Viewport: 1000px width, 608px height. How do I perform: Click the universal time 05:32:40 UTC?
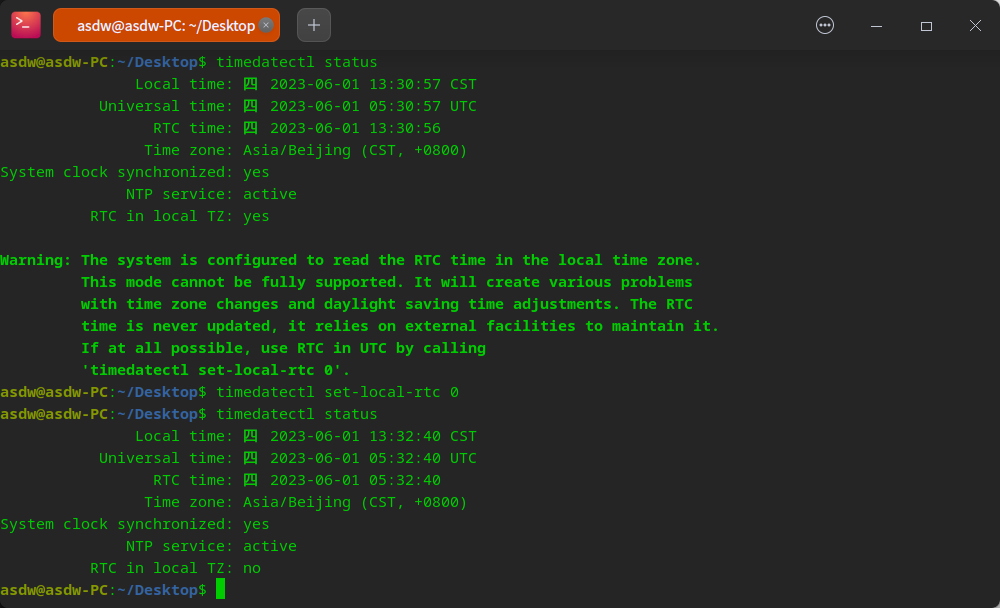click(373, 458)
